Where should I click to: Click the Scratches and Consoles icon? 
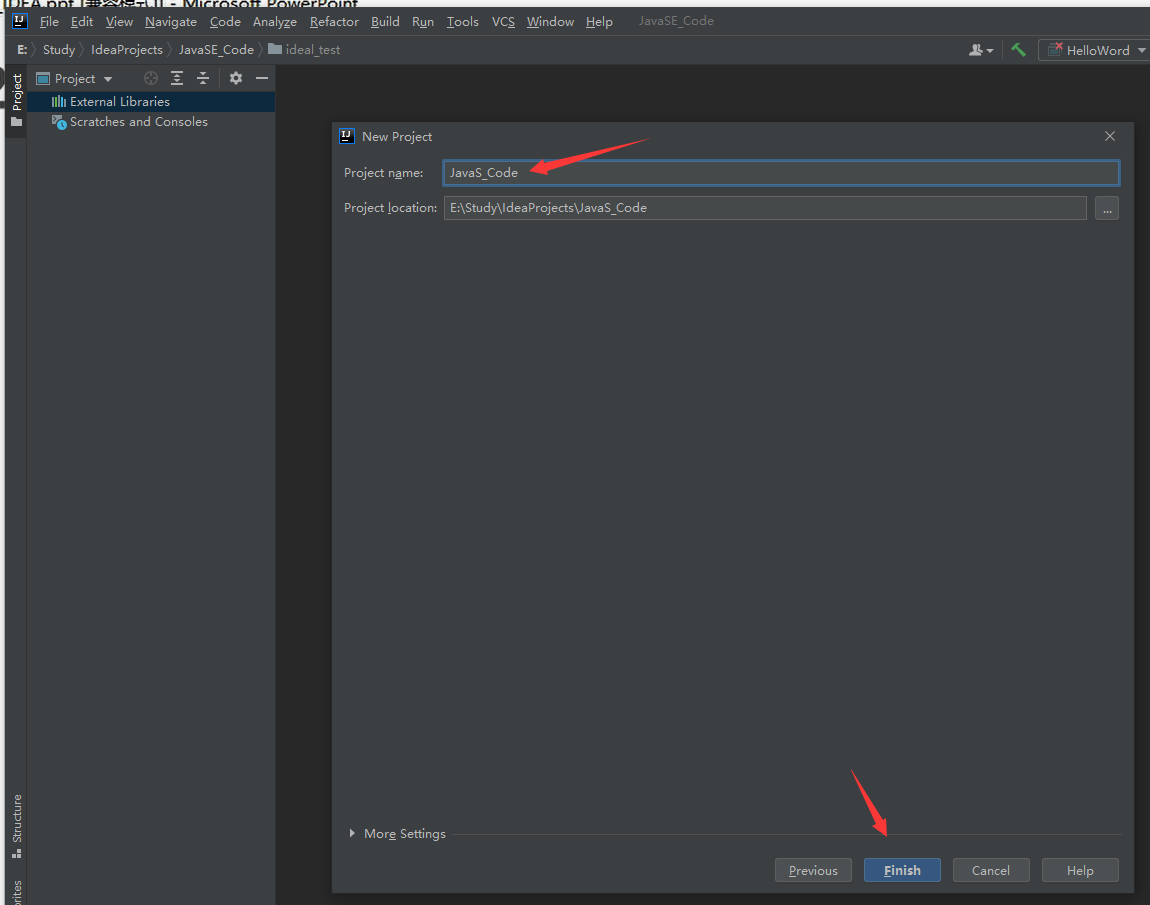[58, 121]
